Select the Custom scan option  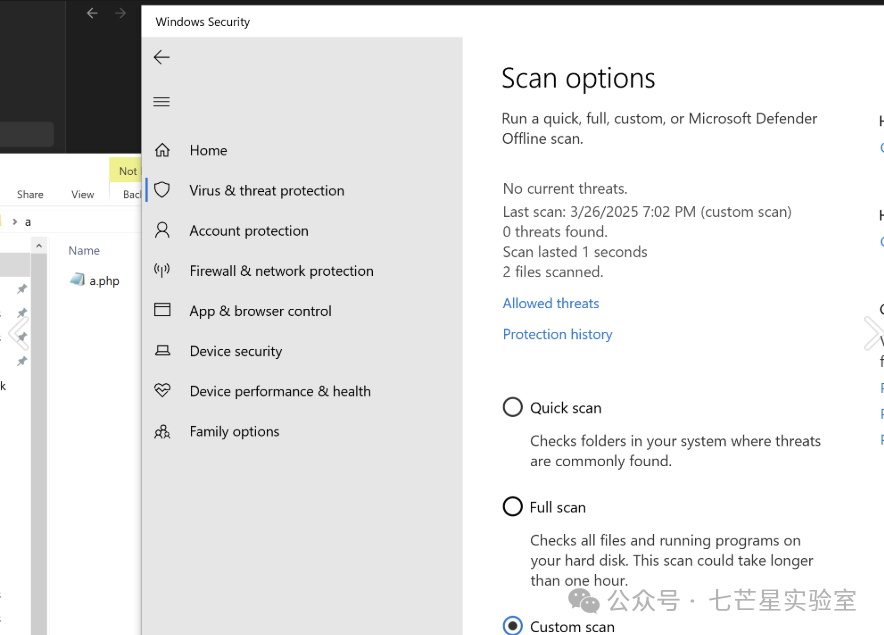(513, 625)
